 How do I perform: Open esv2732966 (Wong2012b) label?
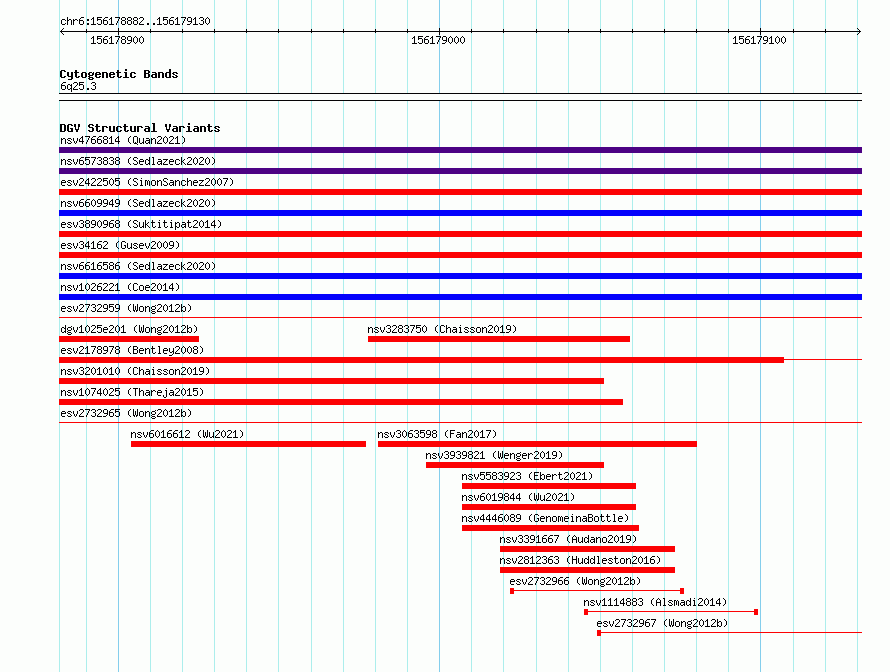575,581
